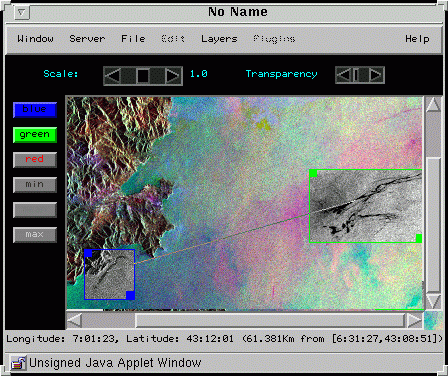448x376 pixels.
Task: Click blue frame's bottom-right corner handle
Action: click(131, 295)
